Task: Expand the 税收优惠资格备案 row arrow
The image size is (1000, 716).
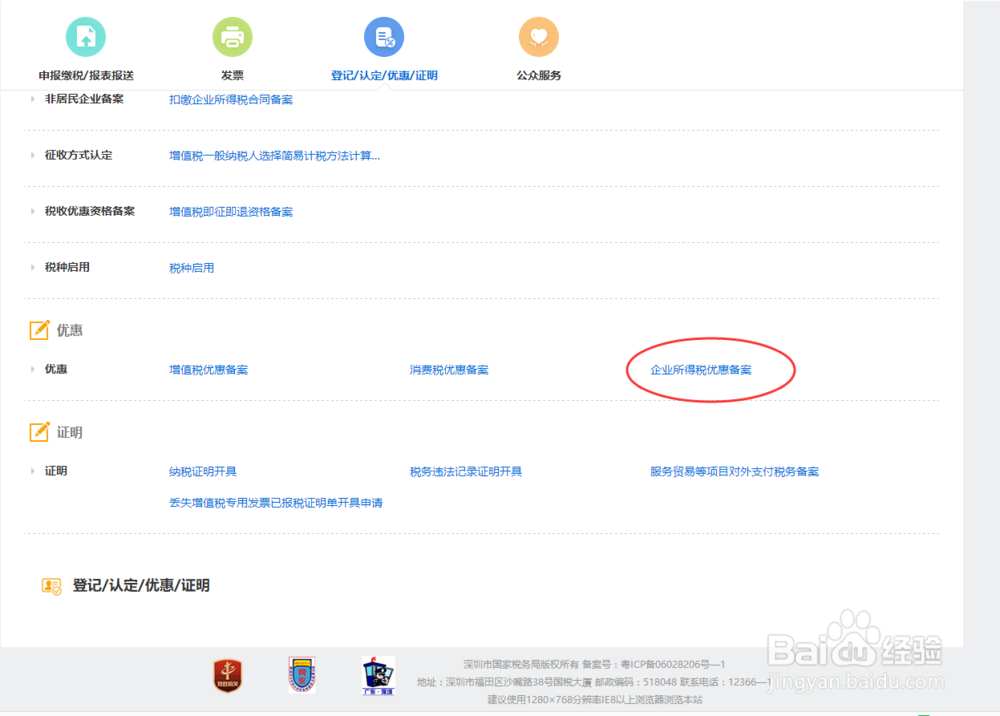Action: coord(33,211)
